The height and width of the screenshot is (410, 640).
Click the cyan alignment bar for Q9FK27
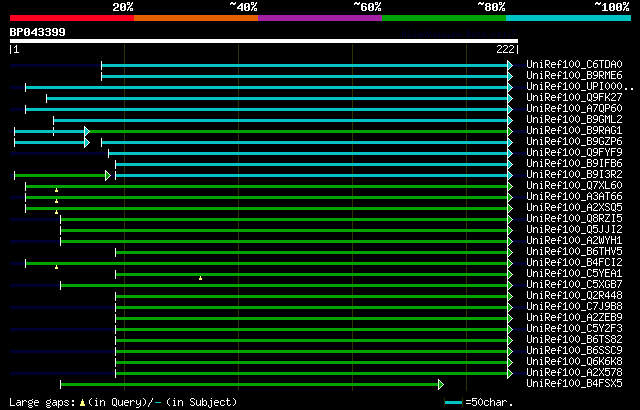tap(277, 98)
